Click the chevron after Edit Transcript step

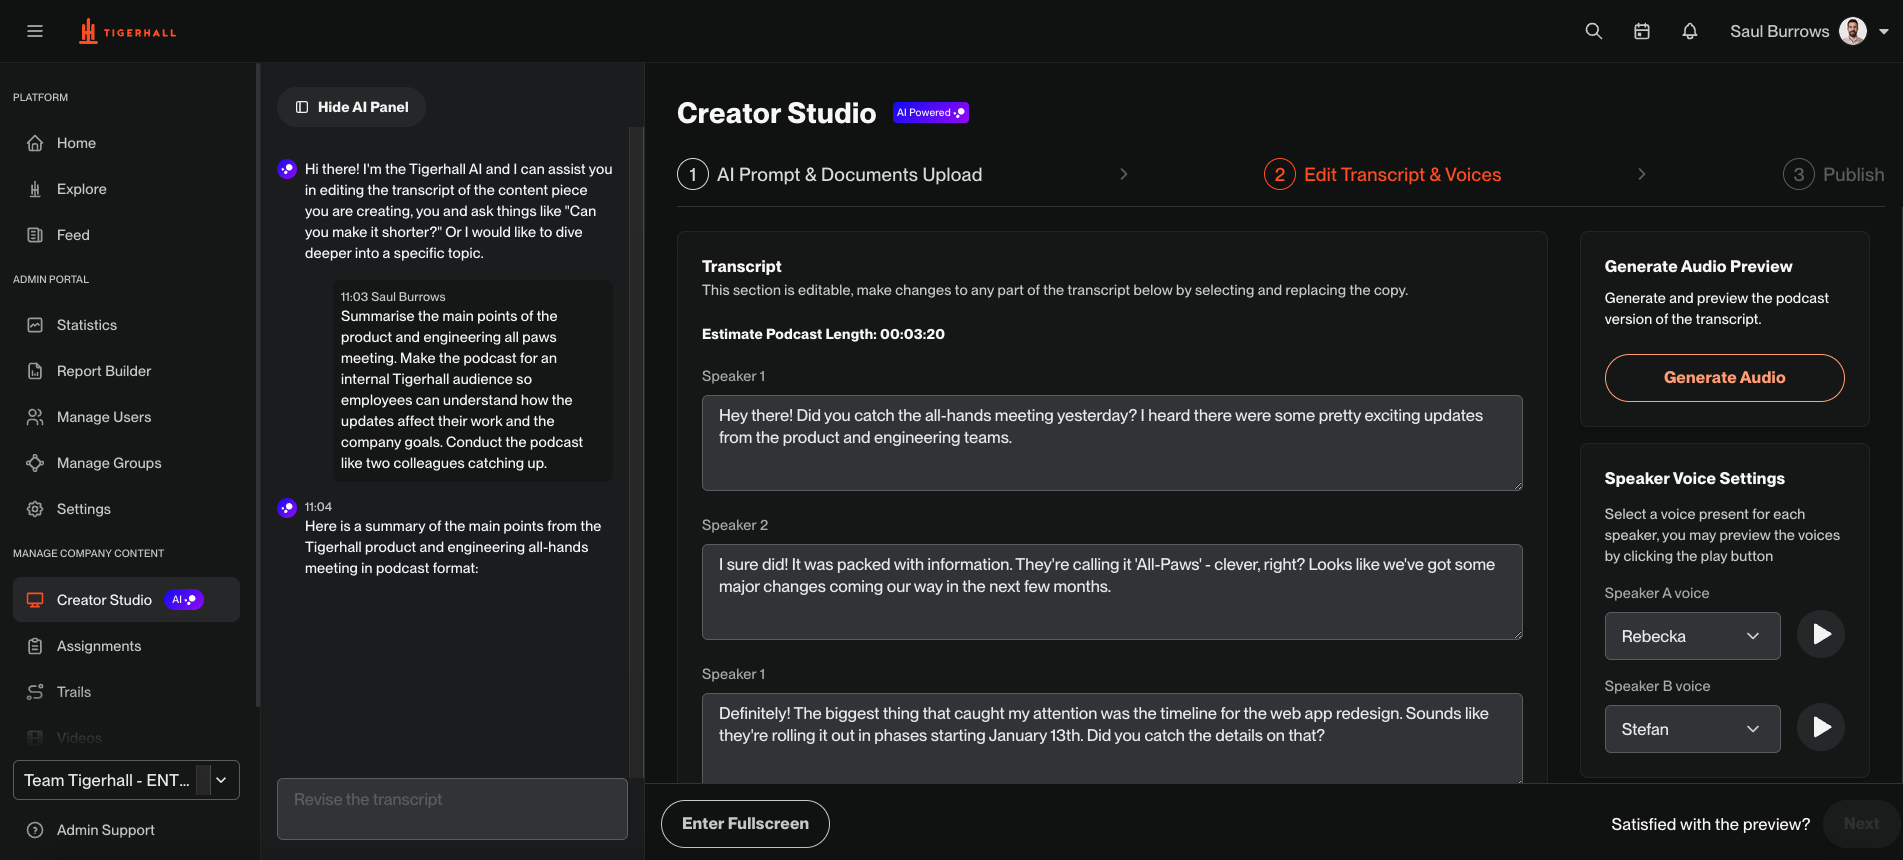click(1642, 174)
